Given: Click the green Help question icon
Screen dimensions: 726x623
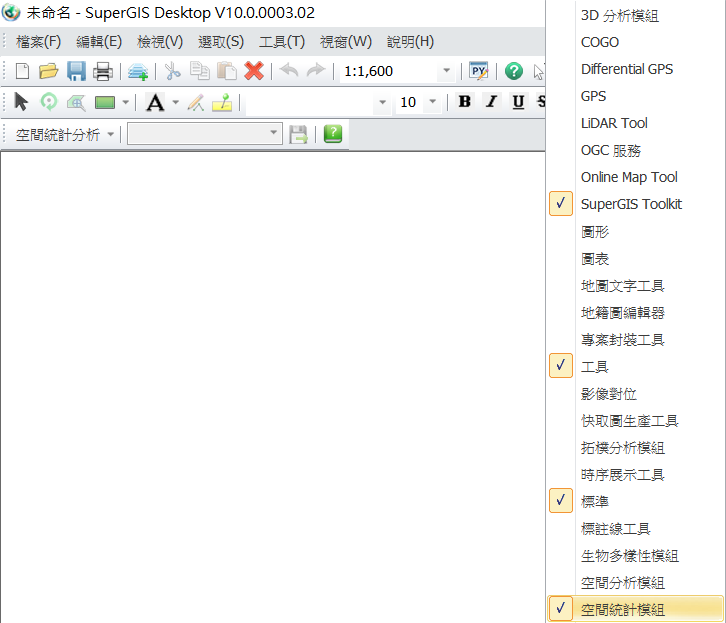Looking at the screenshot, I should pyautogui.click(x=513, y=71).
